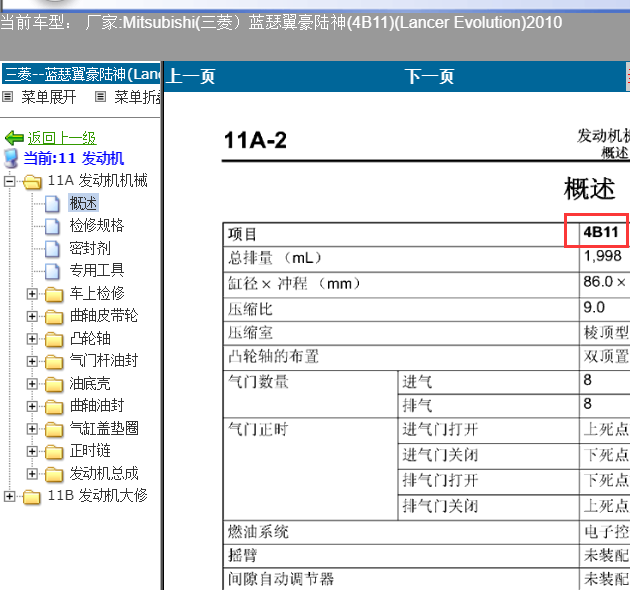This screenshot has width=630, height=590.
Task: Click the 凸轮轴的布置 table cell
Action: pyautogui.click(x=401, y=356)
